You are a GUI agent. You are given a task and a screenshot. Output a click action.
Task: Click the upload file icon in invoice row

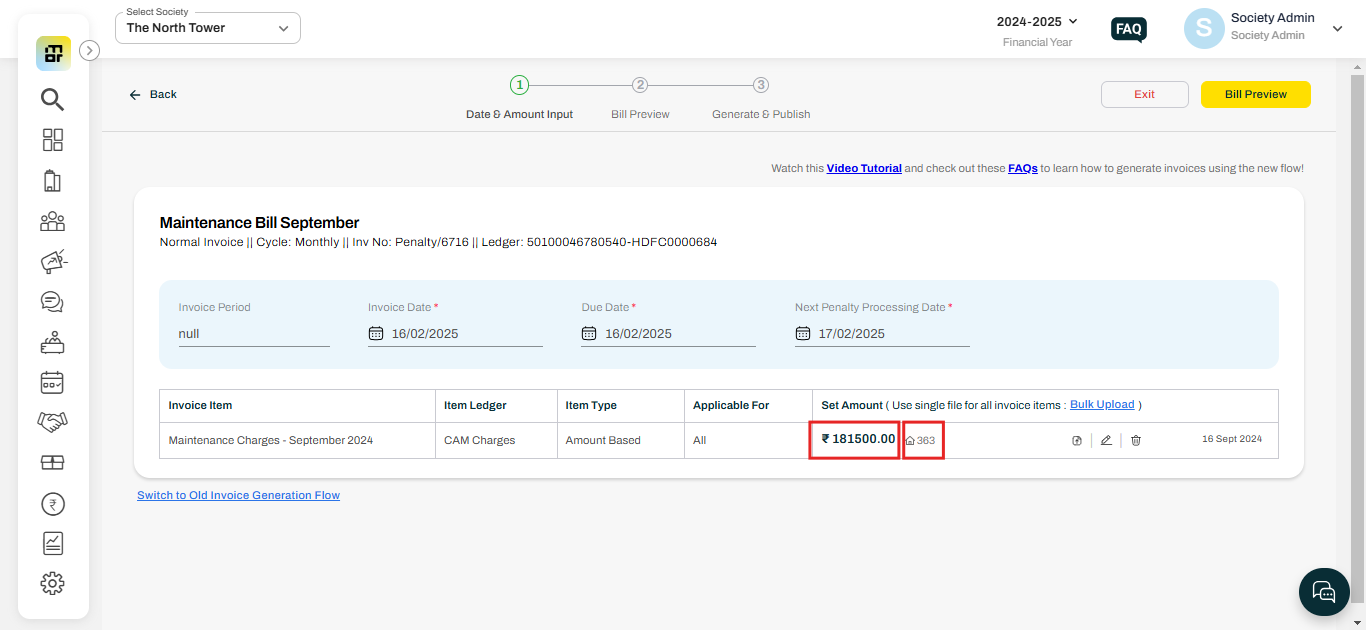pos(1077,440)
